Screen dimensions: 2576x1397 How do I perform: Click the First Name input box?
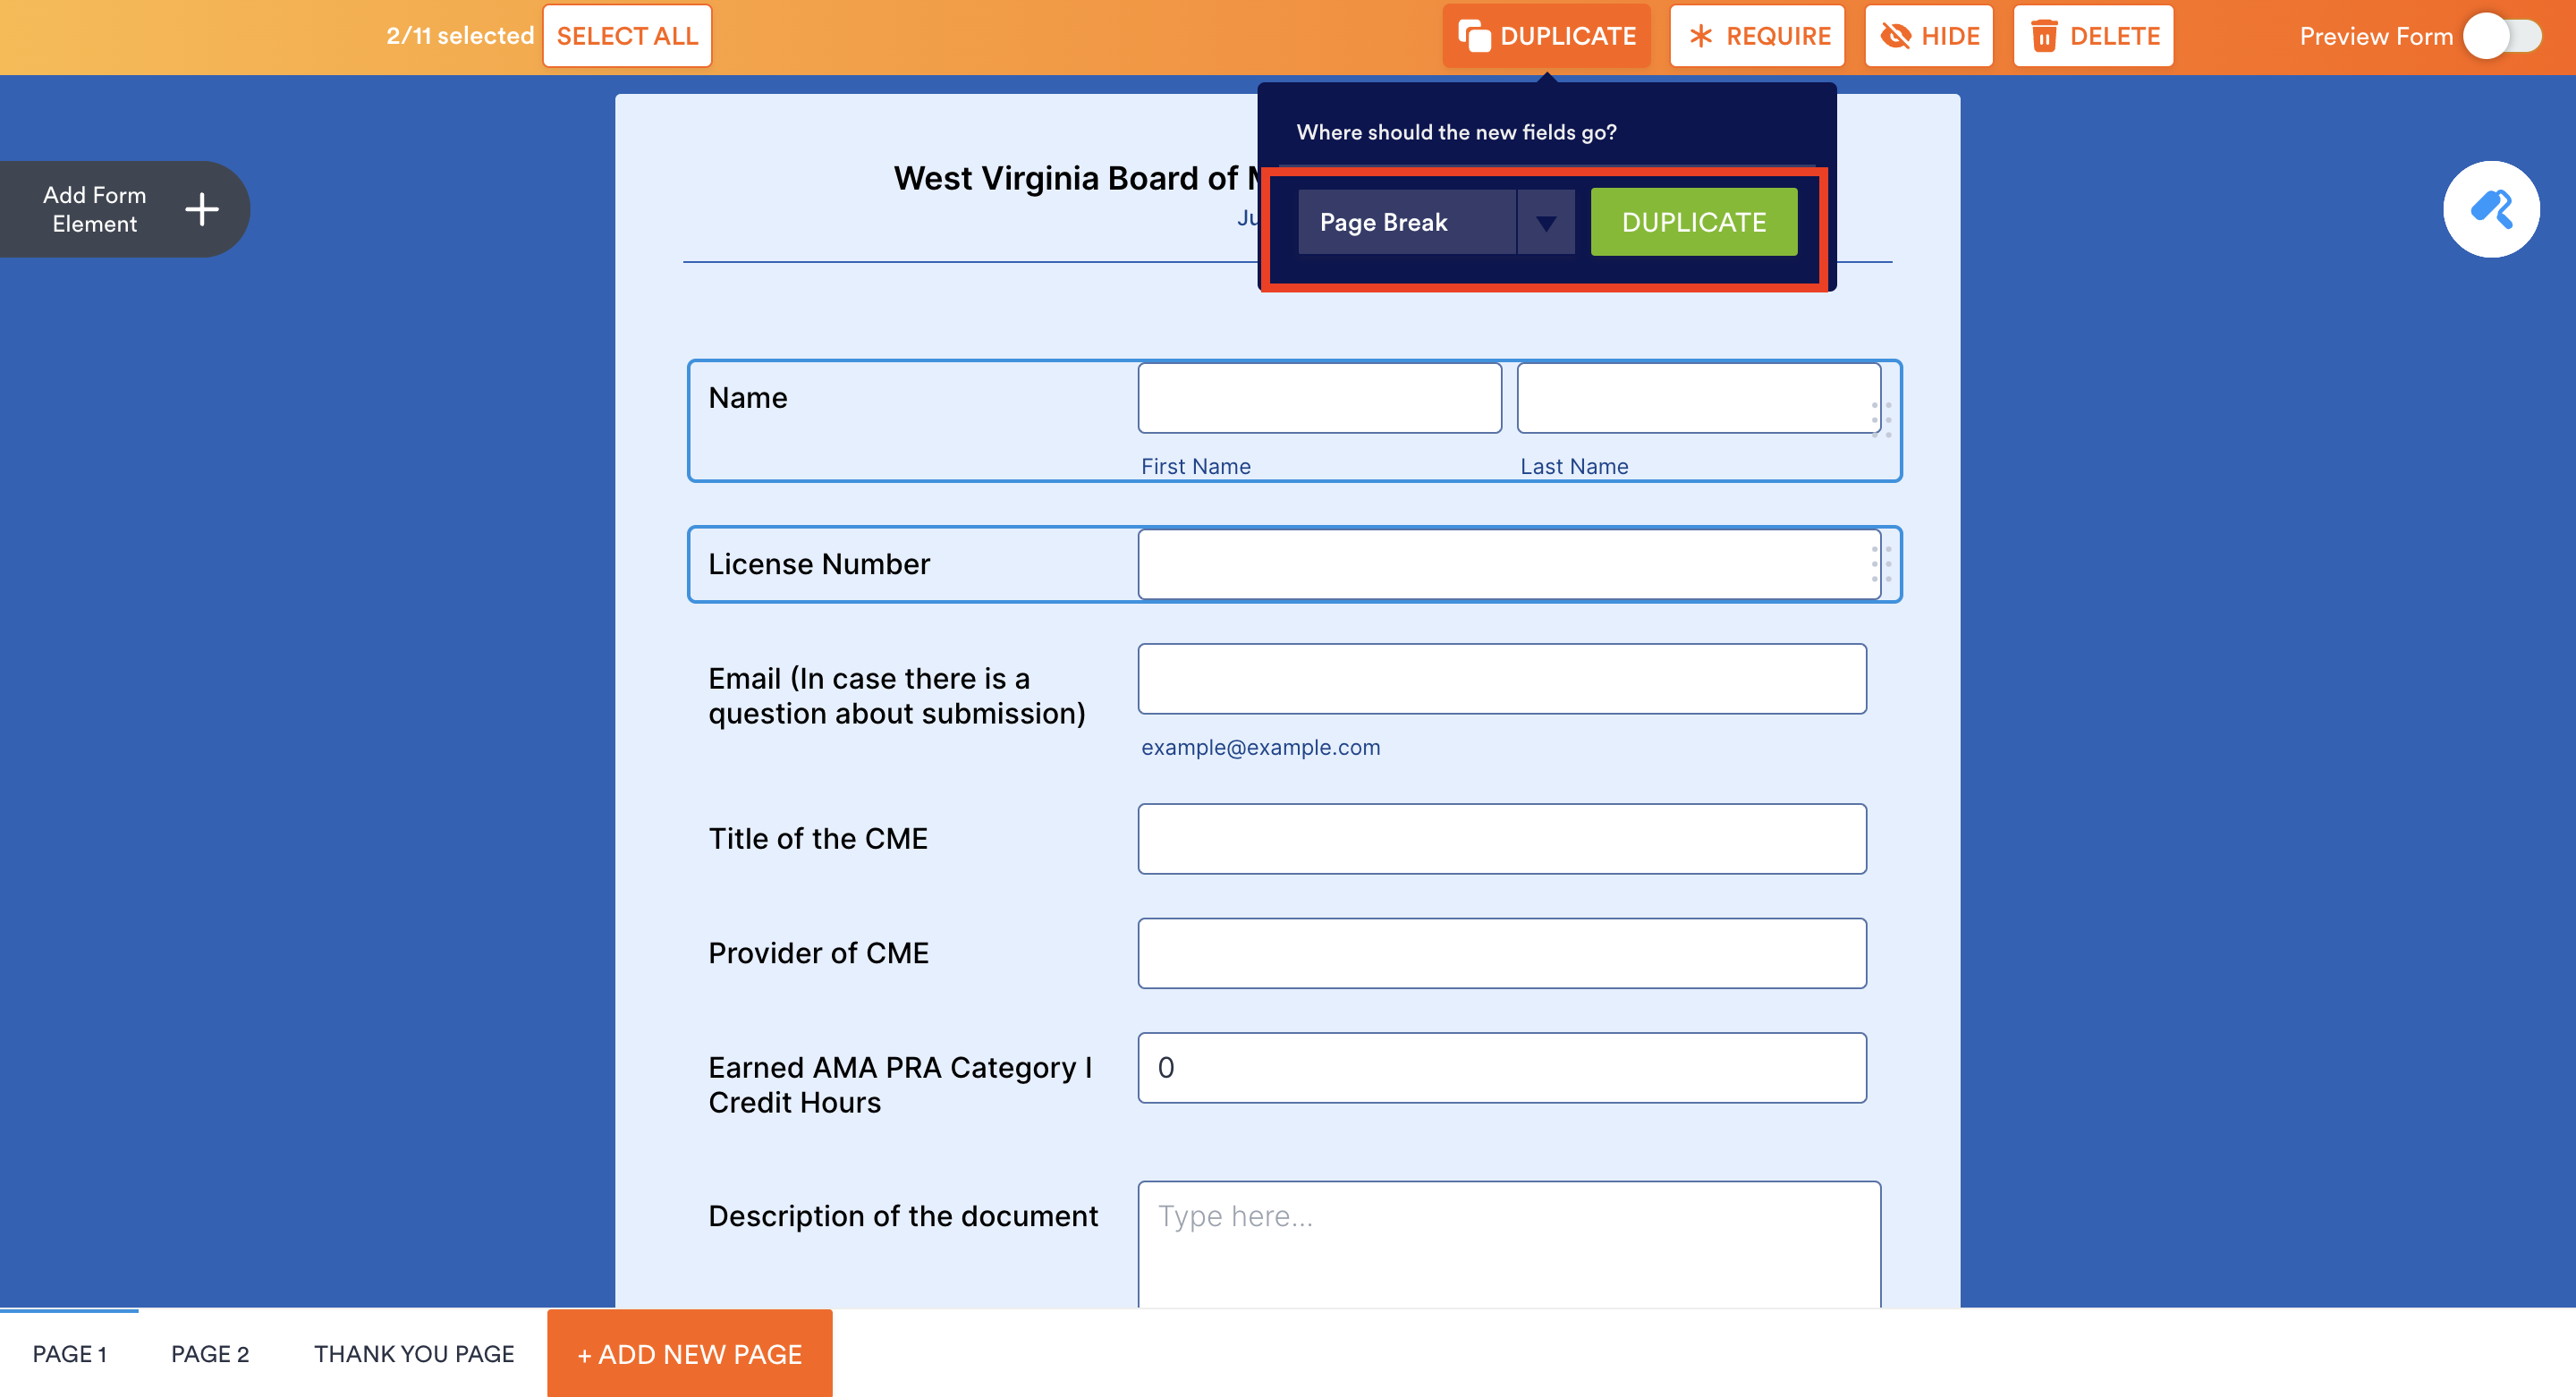point(1319,398)
